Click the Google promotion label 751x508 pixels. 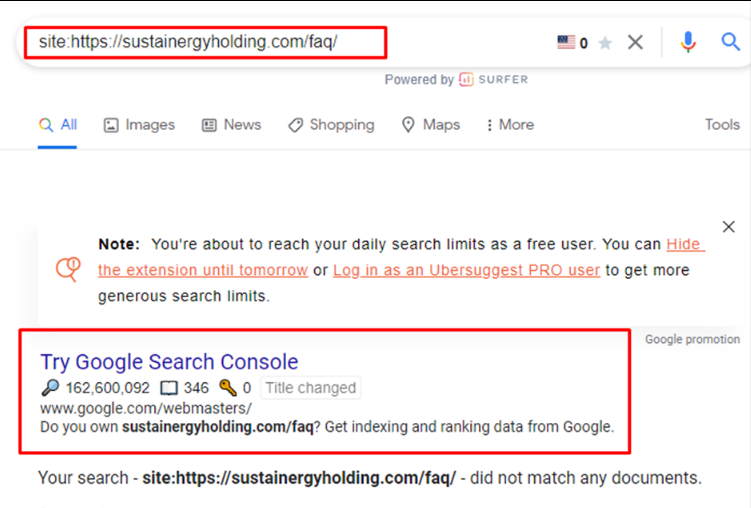pos(692,339)
